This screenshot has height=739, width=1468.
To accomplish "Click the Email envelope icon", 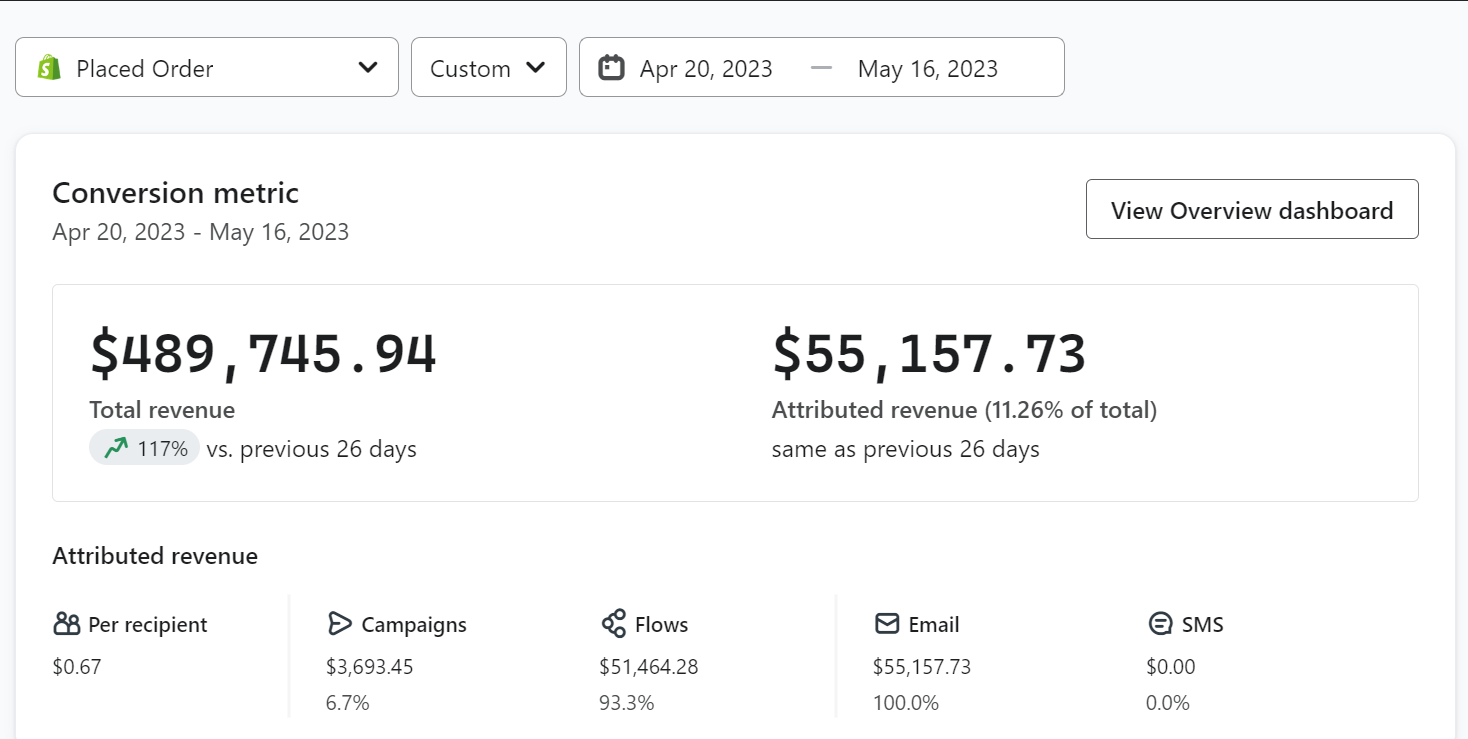I will 887,624.
